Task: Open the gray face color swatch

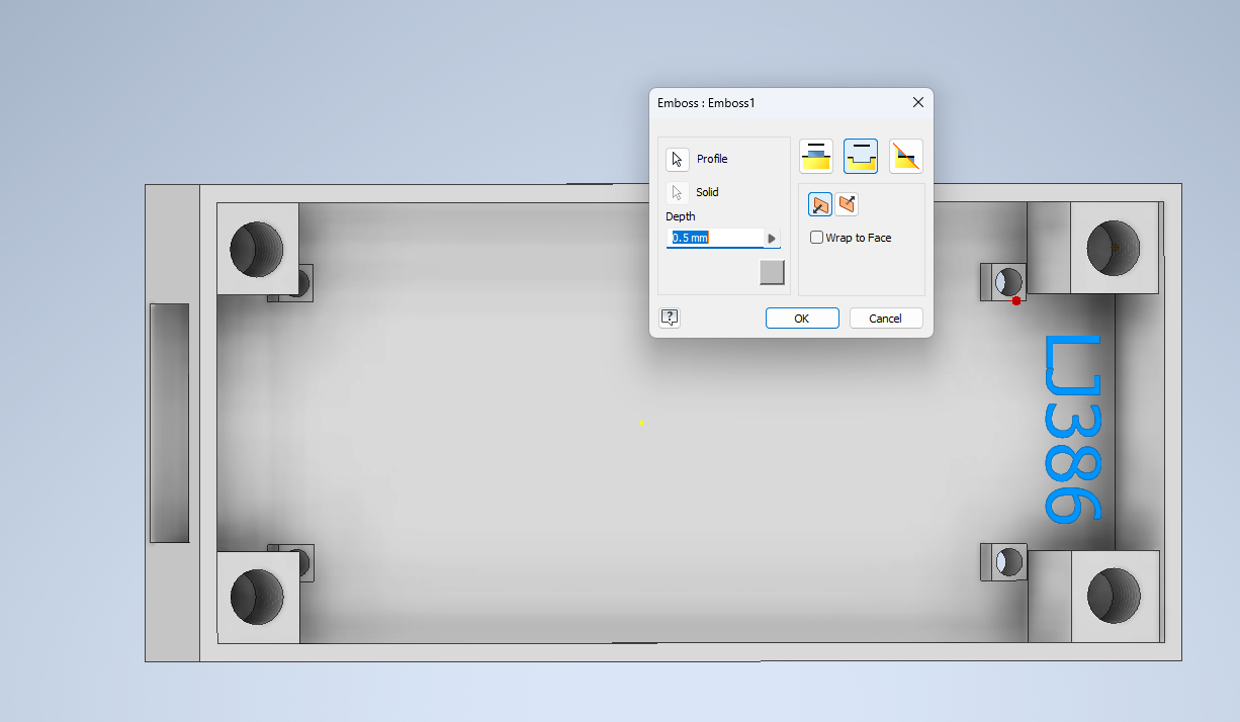Action: 772,272
